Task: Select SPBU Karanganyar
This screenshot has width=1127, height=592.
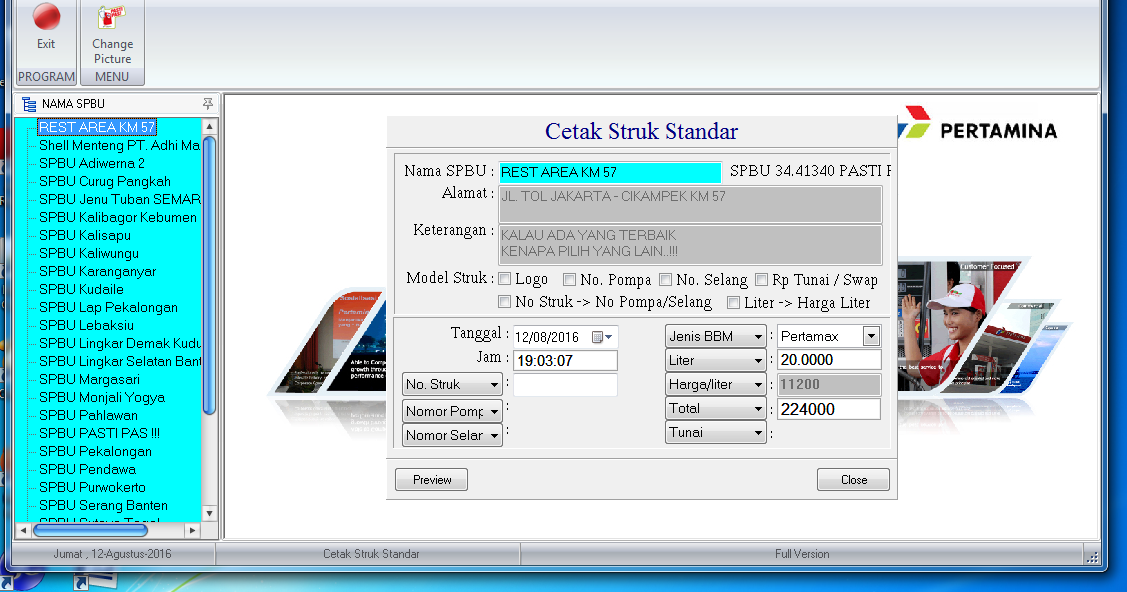Action: 98,271
